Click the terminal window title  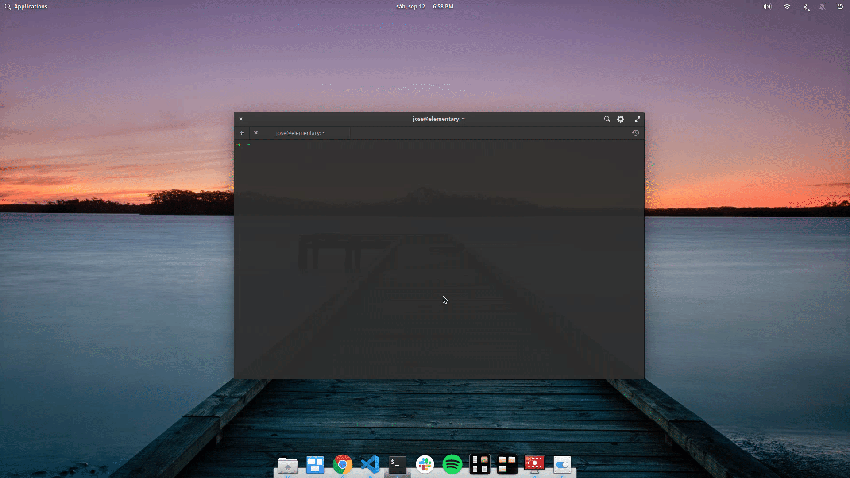(x=438, y=119)
